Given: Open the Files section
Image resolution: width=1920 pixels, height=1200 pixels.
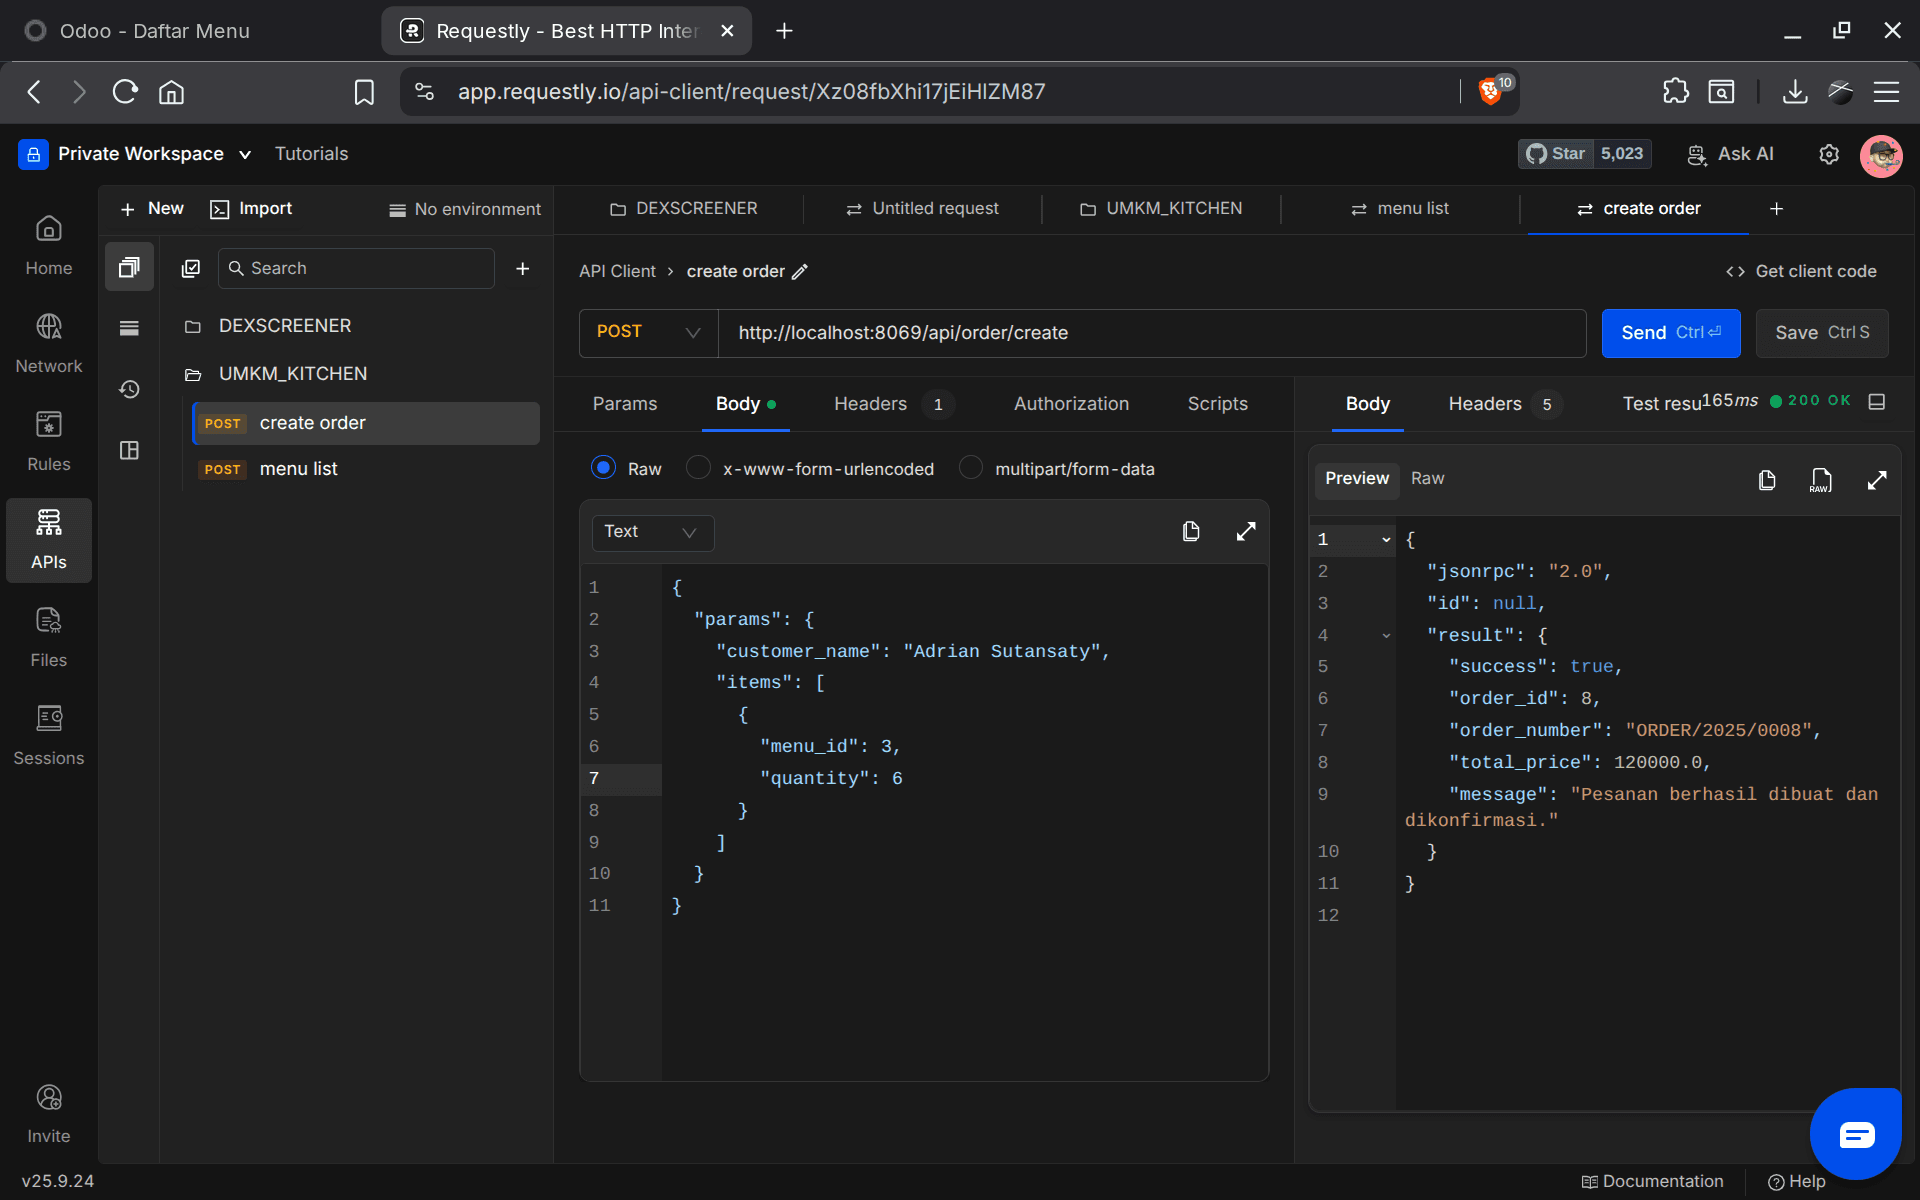Looking at the screenshot, I should pos(48,638).
